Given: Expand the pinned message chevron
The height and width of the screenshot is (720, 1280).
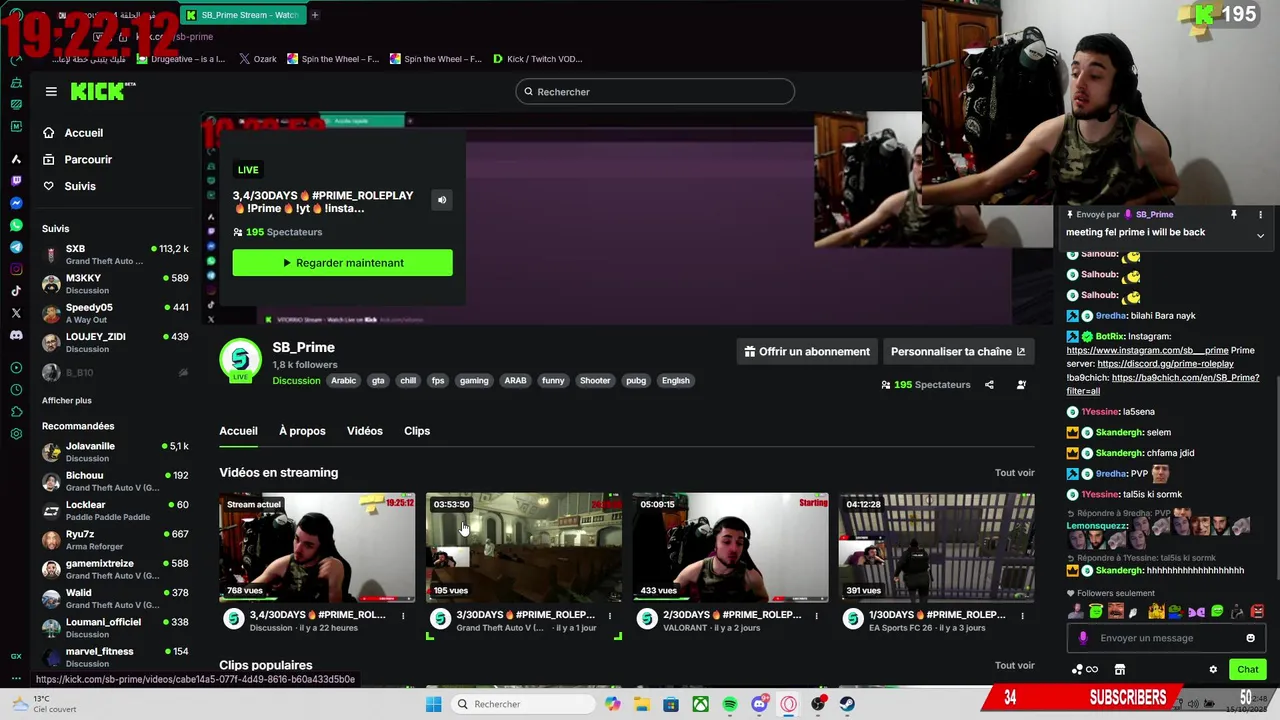Looking at the screenshot, I should tap(1260, 236).
